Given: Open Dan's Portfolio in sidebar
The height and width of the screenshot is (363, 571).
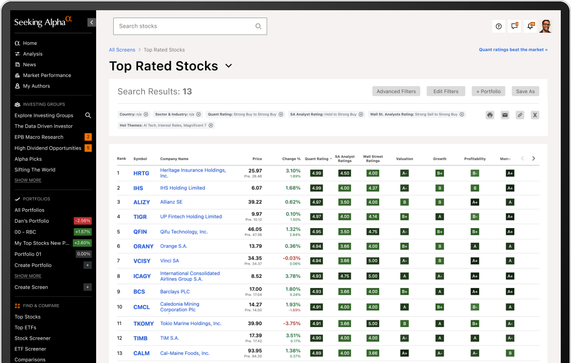Looking at the screenshot, I should click(32, 221).
